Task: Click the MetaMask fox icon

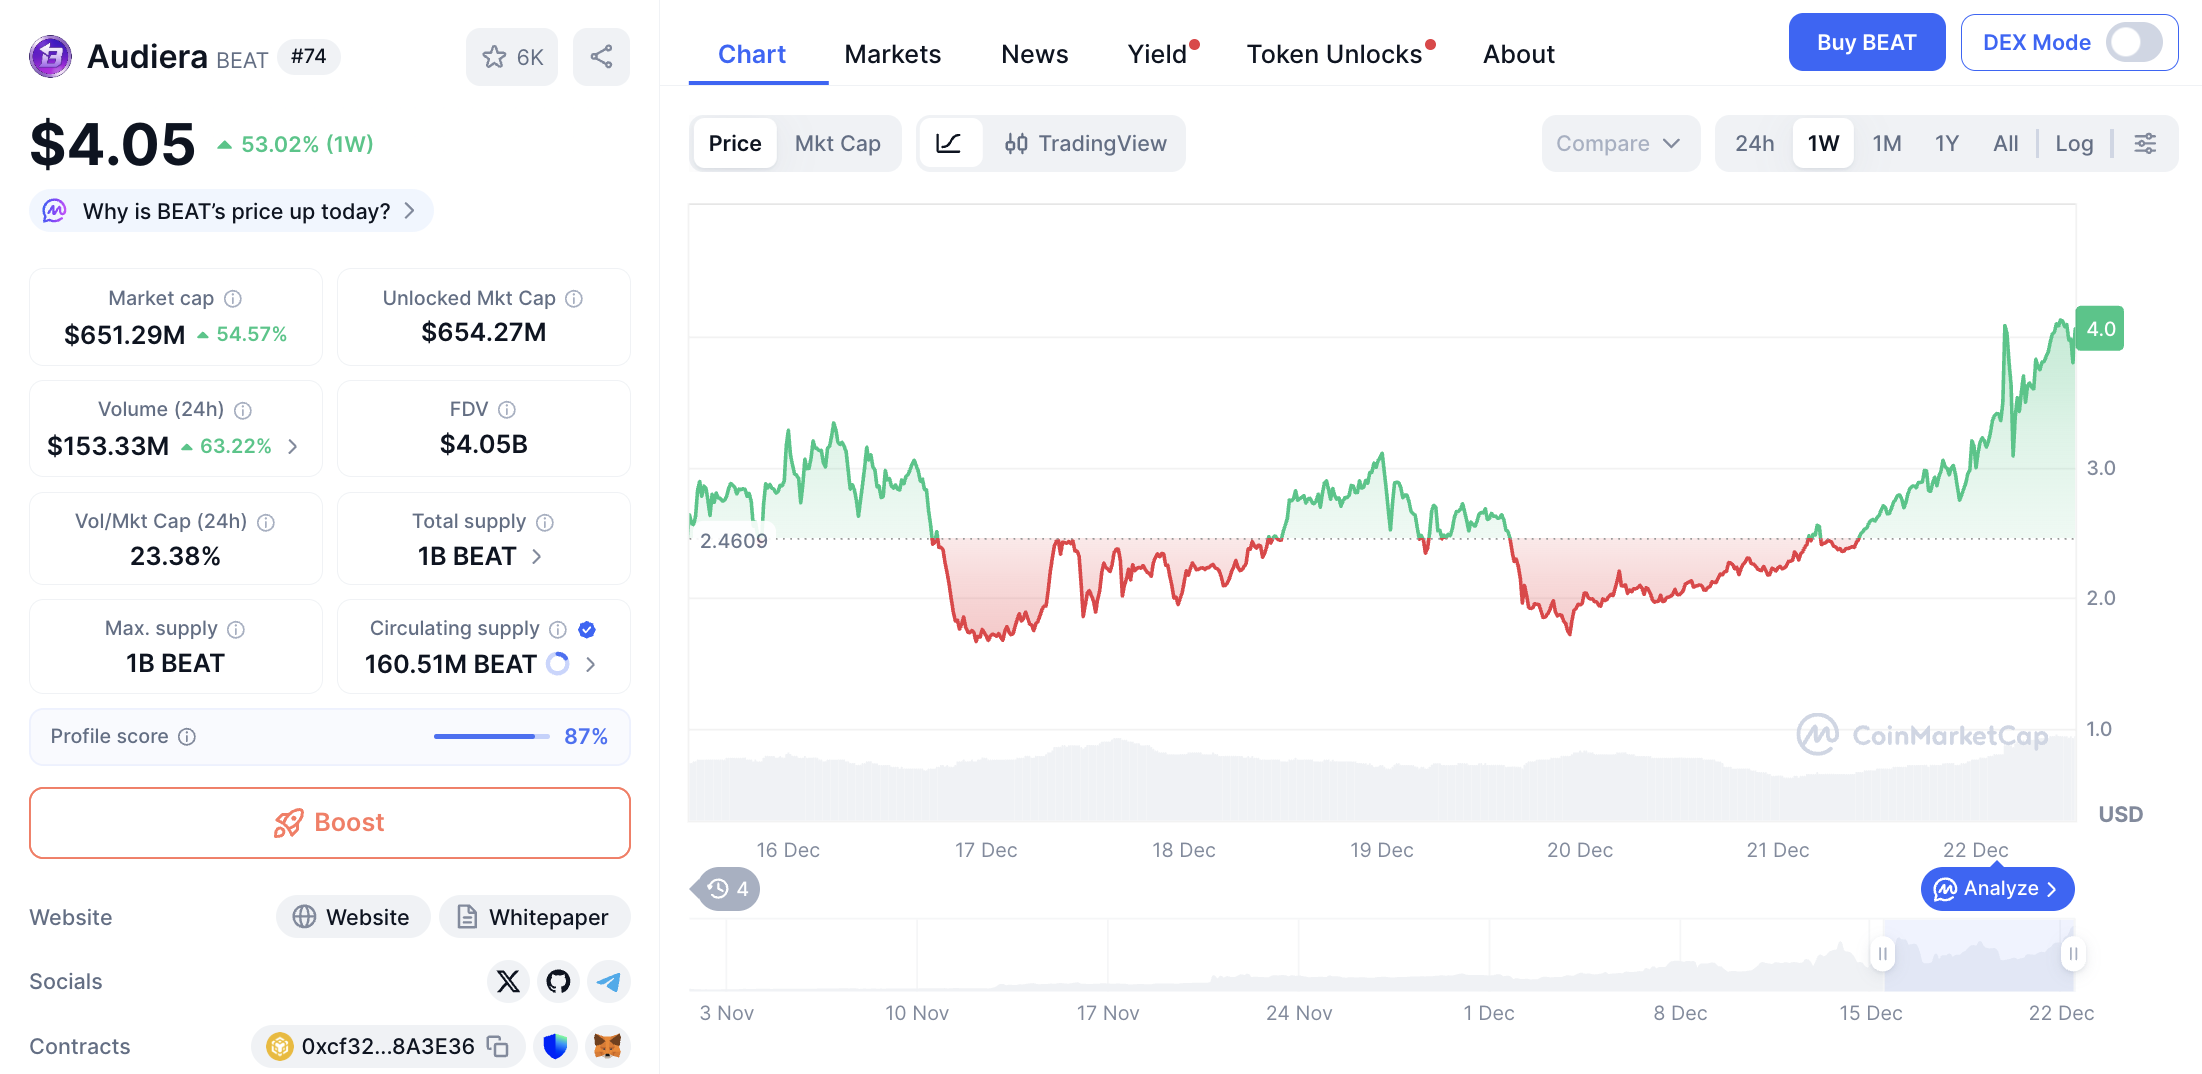Action: (x=607, y=1046)
